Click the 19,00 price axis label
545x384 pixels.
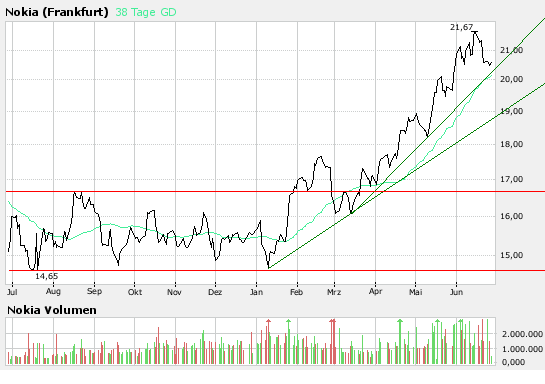(x=511, y=112)
